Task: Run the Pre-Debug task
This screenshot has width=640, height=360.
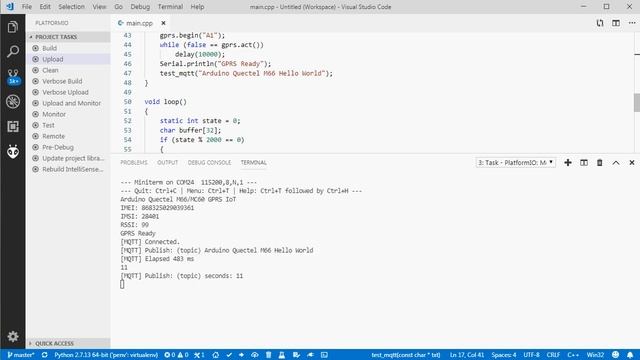Action: [69, 147]
